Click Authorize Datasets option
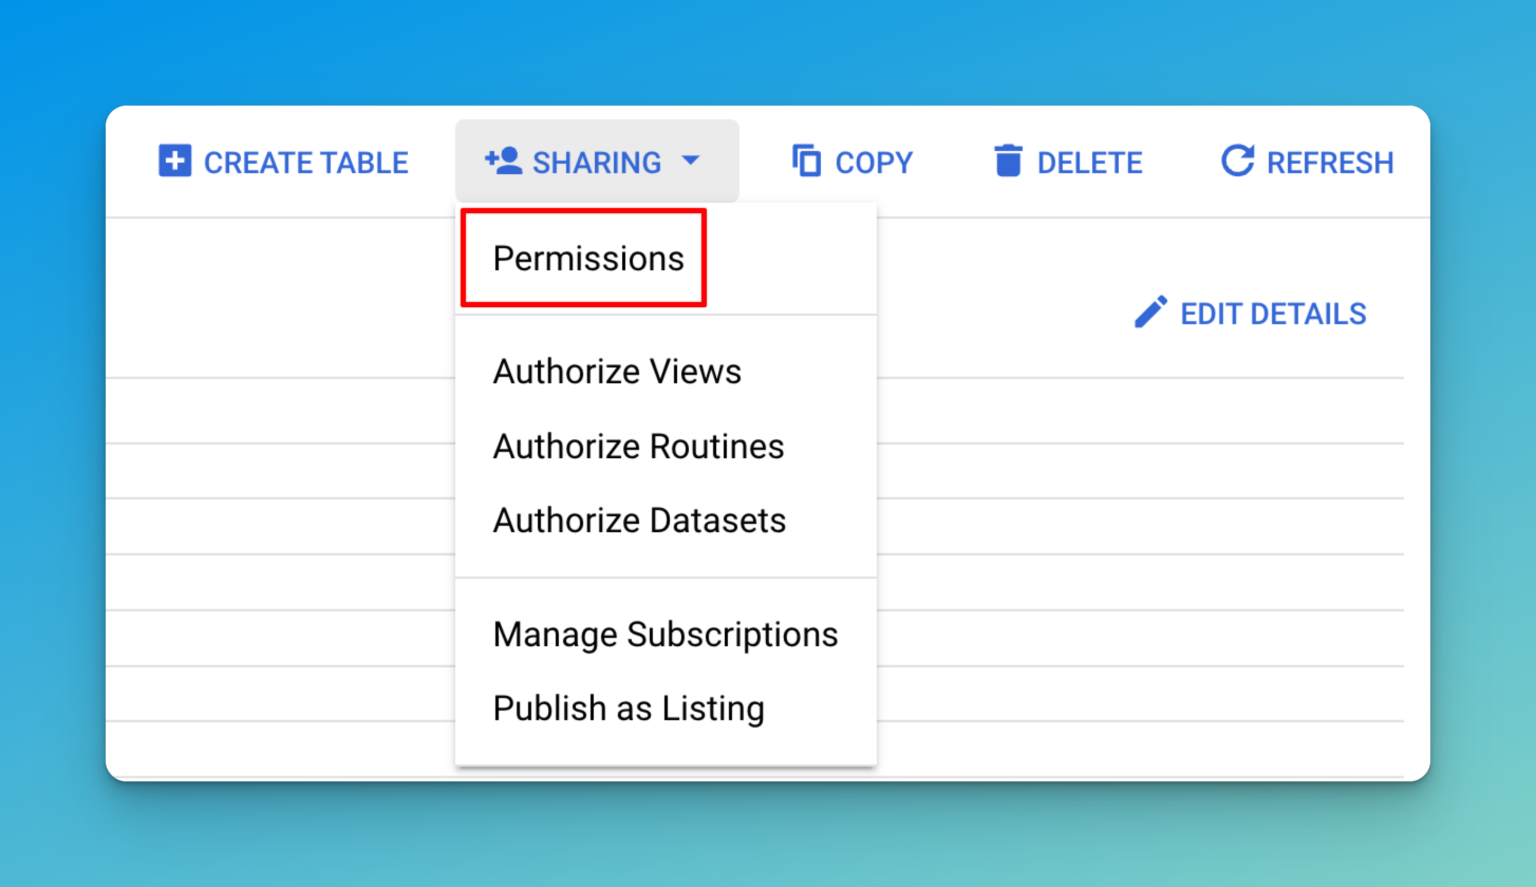The image size is (1536, 887). click(638, 520)
